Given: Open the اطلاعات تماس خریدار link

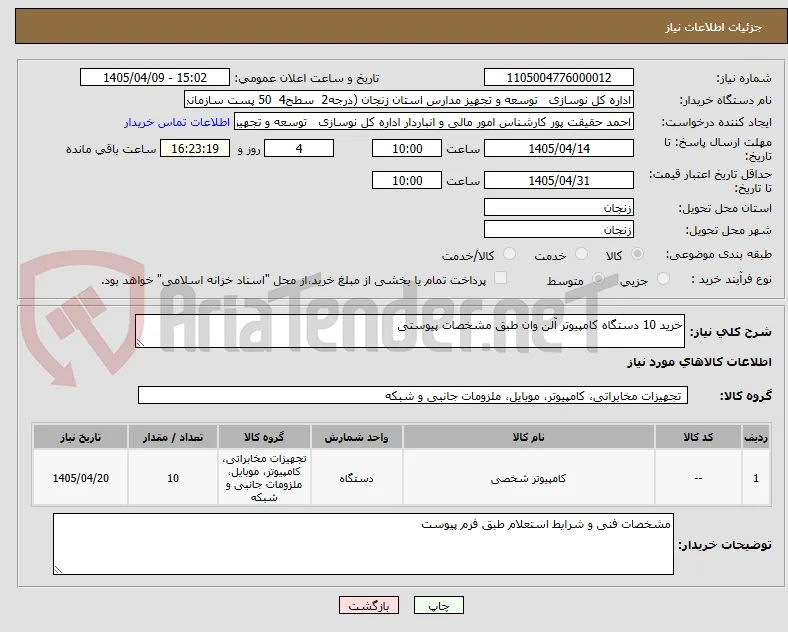Looking at the screenshot, I should tap(177, 122).
